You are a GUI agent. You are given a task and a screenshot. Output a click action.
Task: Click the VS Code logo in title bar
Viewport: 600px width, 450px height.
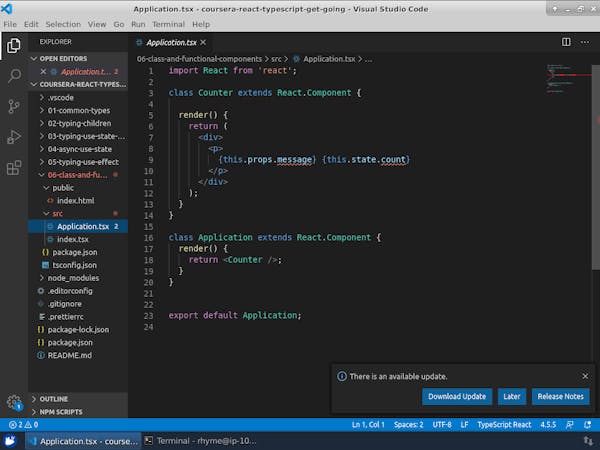[7, 8]
